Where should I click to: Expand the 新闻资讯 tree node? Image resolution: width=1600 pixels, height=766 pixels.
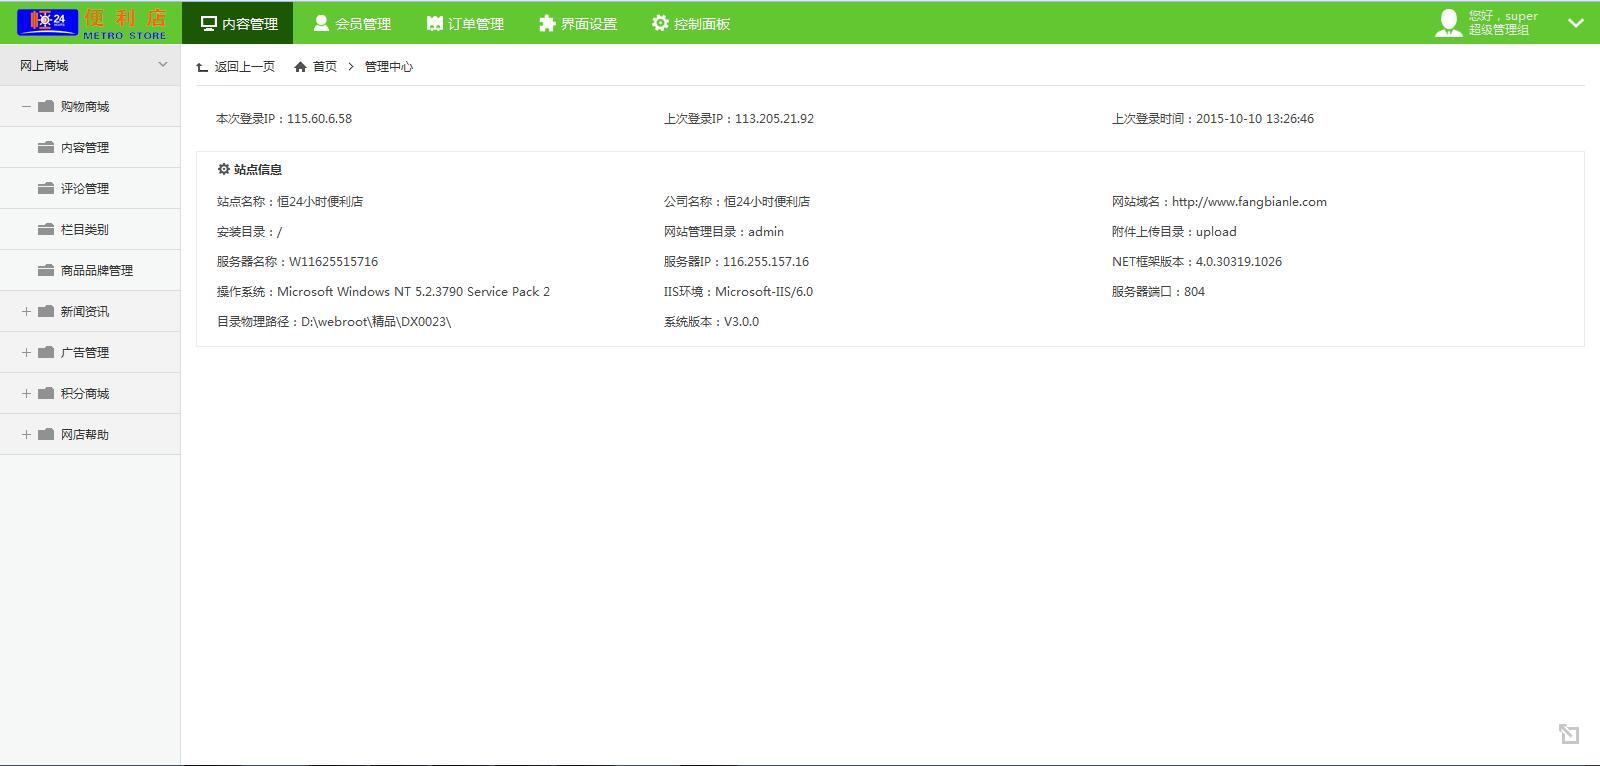pyautogui.click(x=26, y=311)
